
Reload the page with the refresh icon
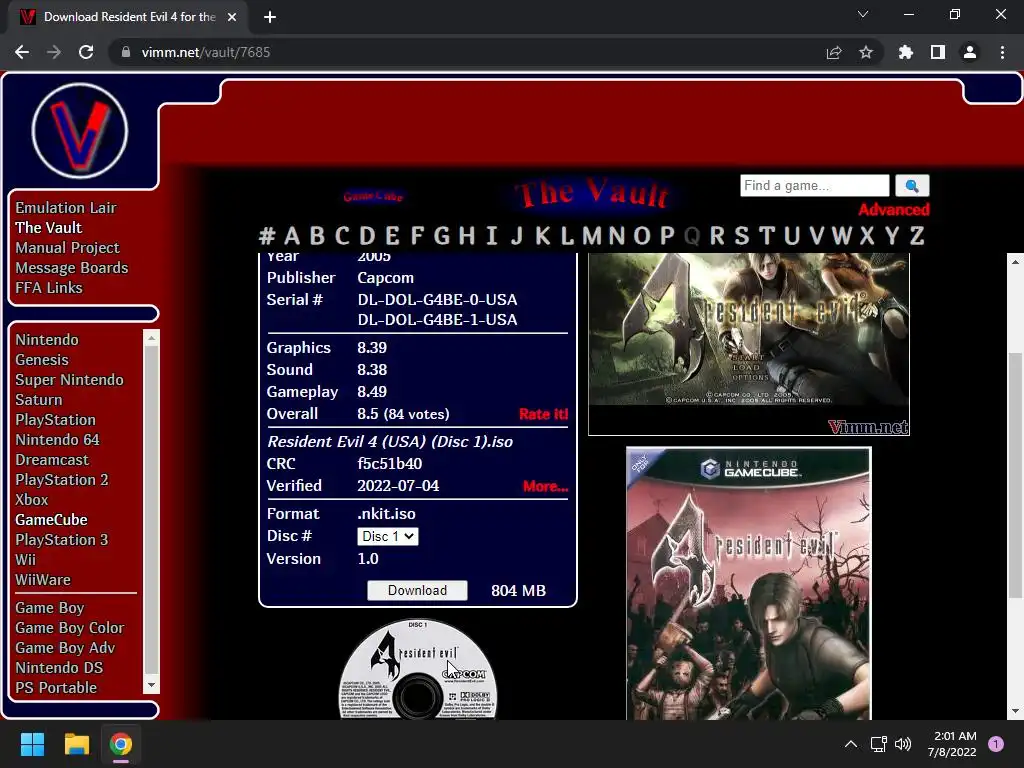[x=86, y=52]
